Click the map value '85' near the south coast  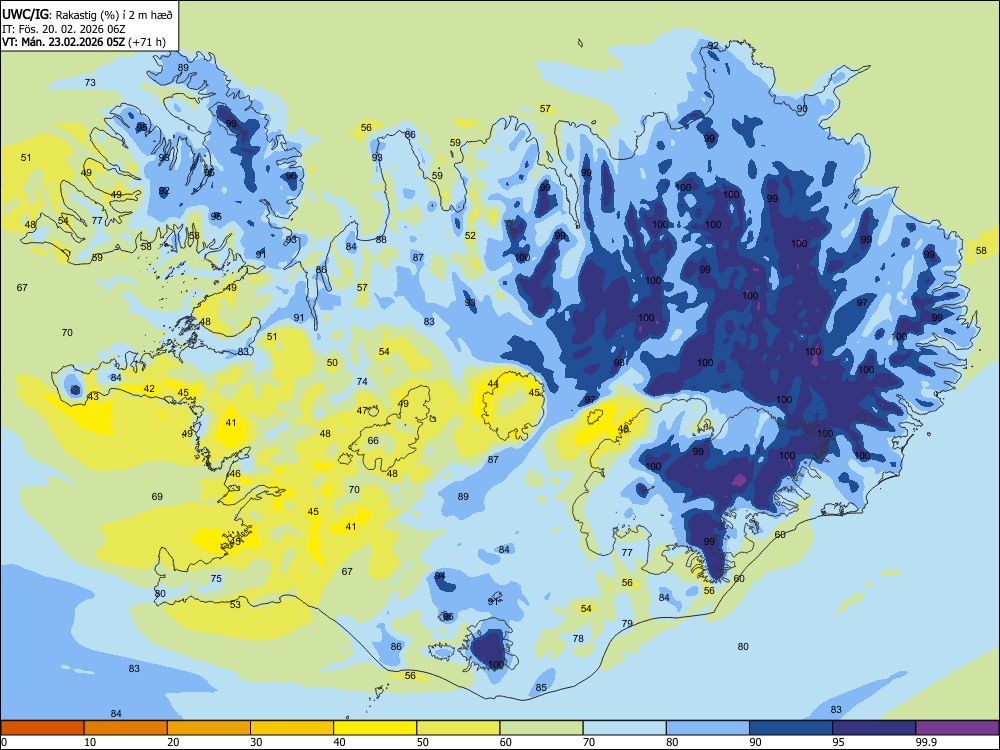(541, 688)
